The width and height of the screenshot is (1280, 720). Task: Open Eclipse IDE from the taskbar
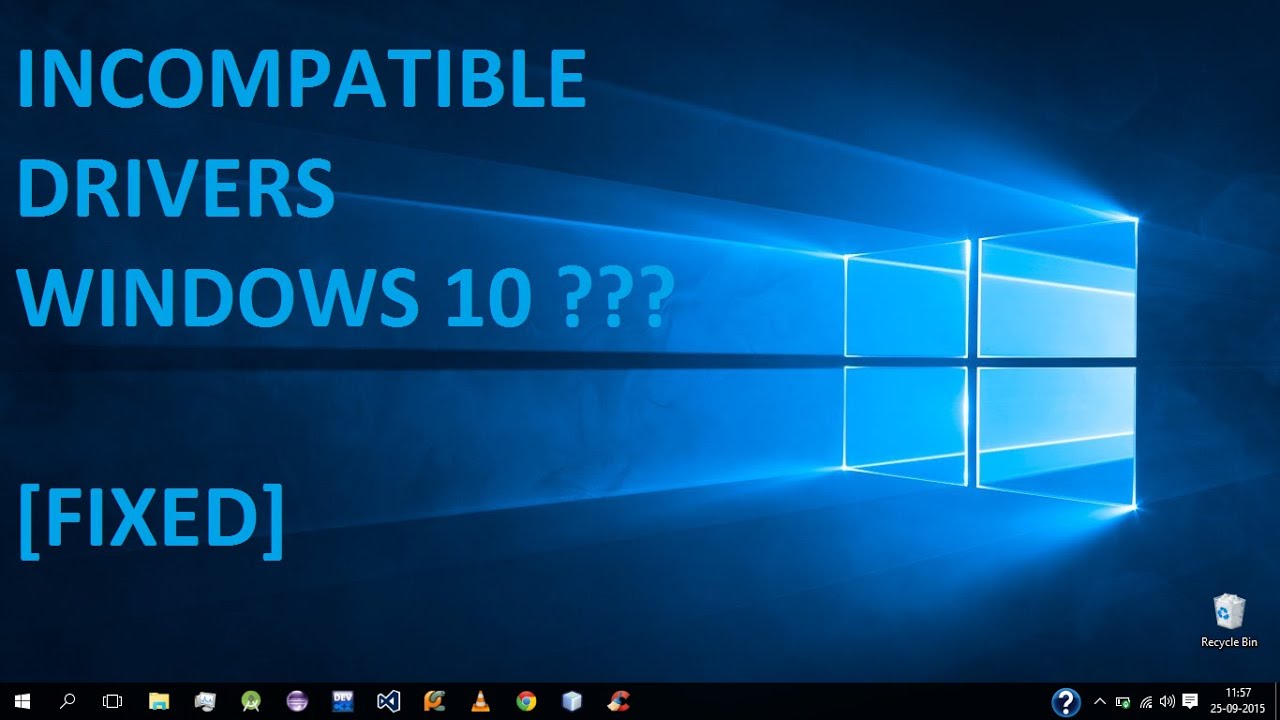coord(297,701)
